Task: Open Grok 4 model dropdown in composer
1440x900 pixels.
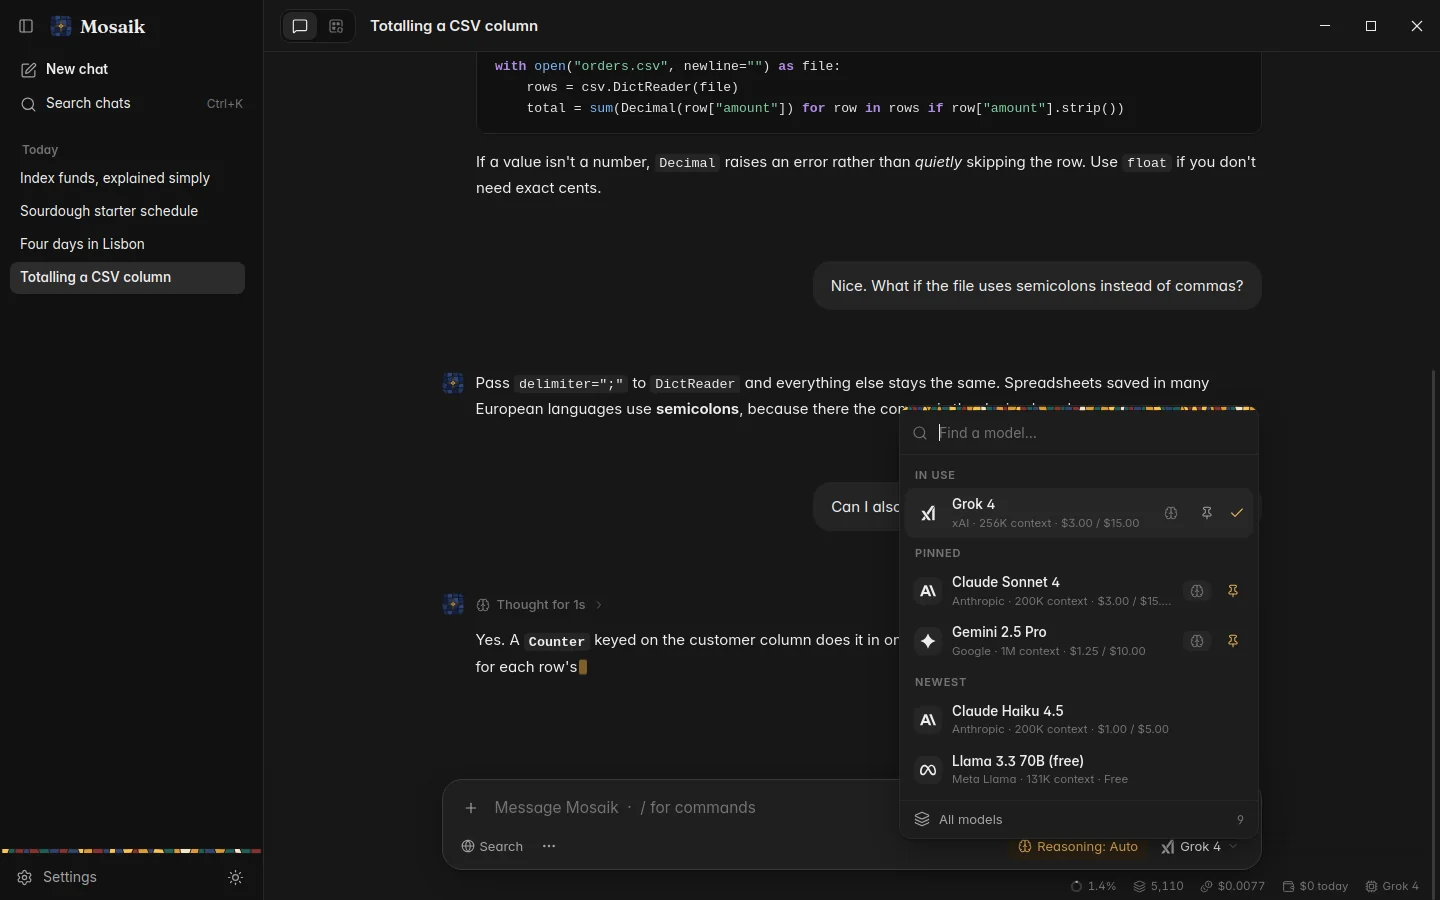Action: tap(1200, 847)
